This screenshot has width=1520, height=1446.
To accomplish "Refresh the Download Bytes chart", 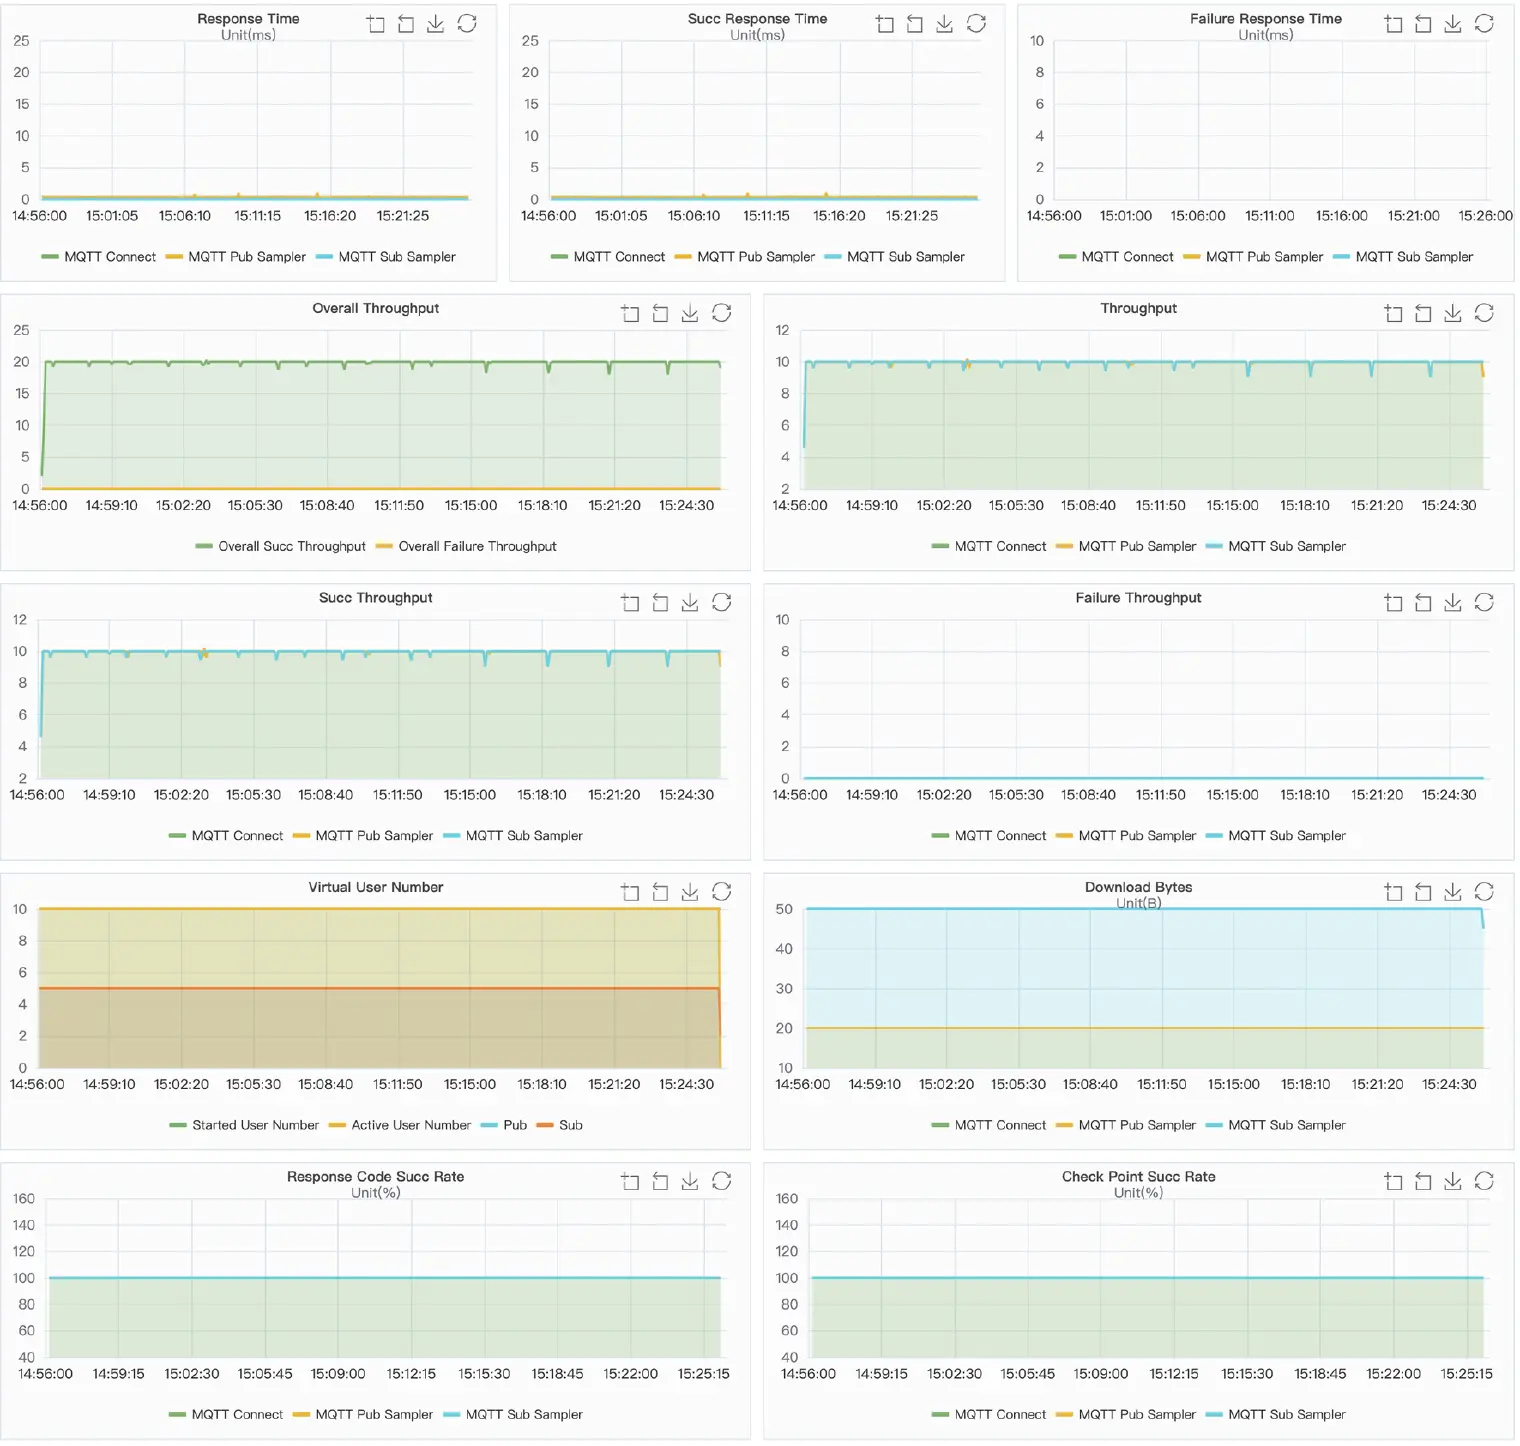I will (x=1485, y=892).
